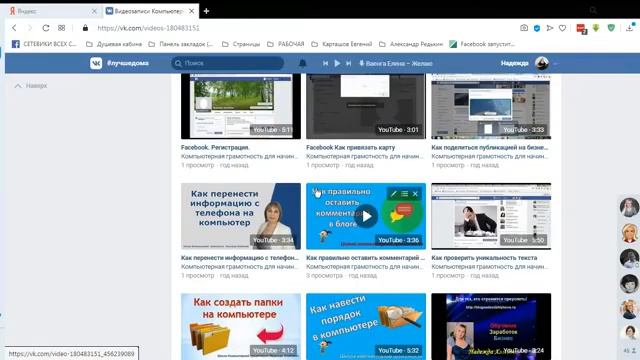This screenshot has width=640, height=360.
Task: Play Как правильно оставить комментарий video
Action: [x=366, y=216]
